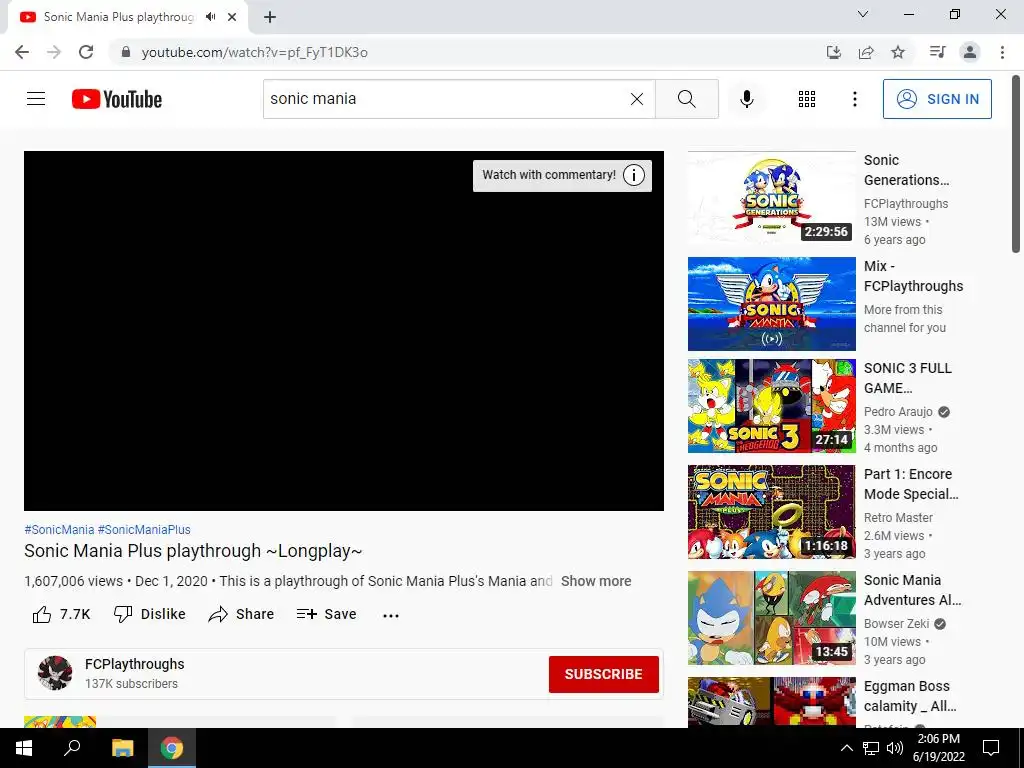Click the Dislike button
The width and height of the screenshot is (1024, 768).
[150, 614]
